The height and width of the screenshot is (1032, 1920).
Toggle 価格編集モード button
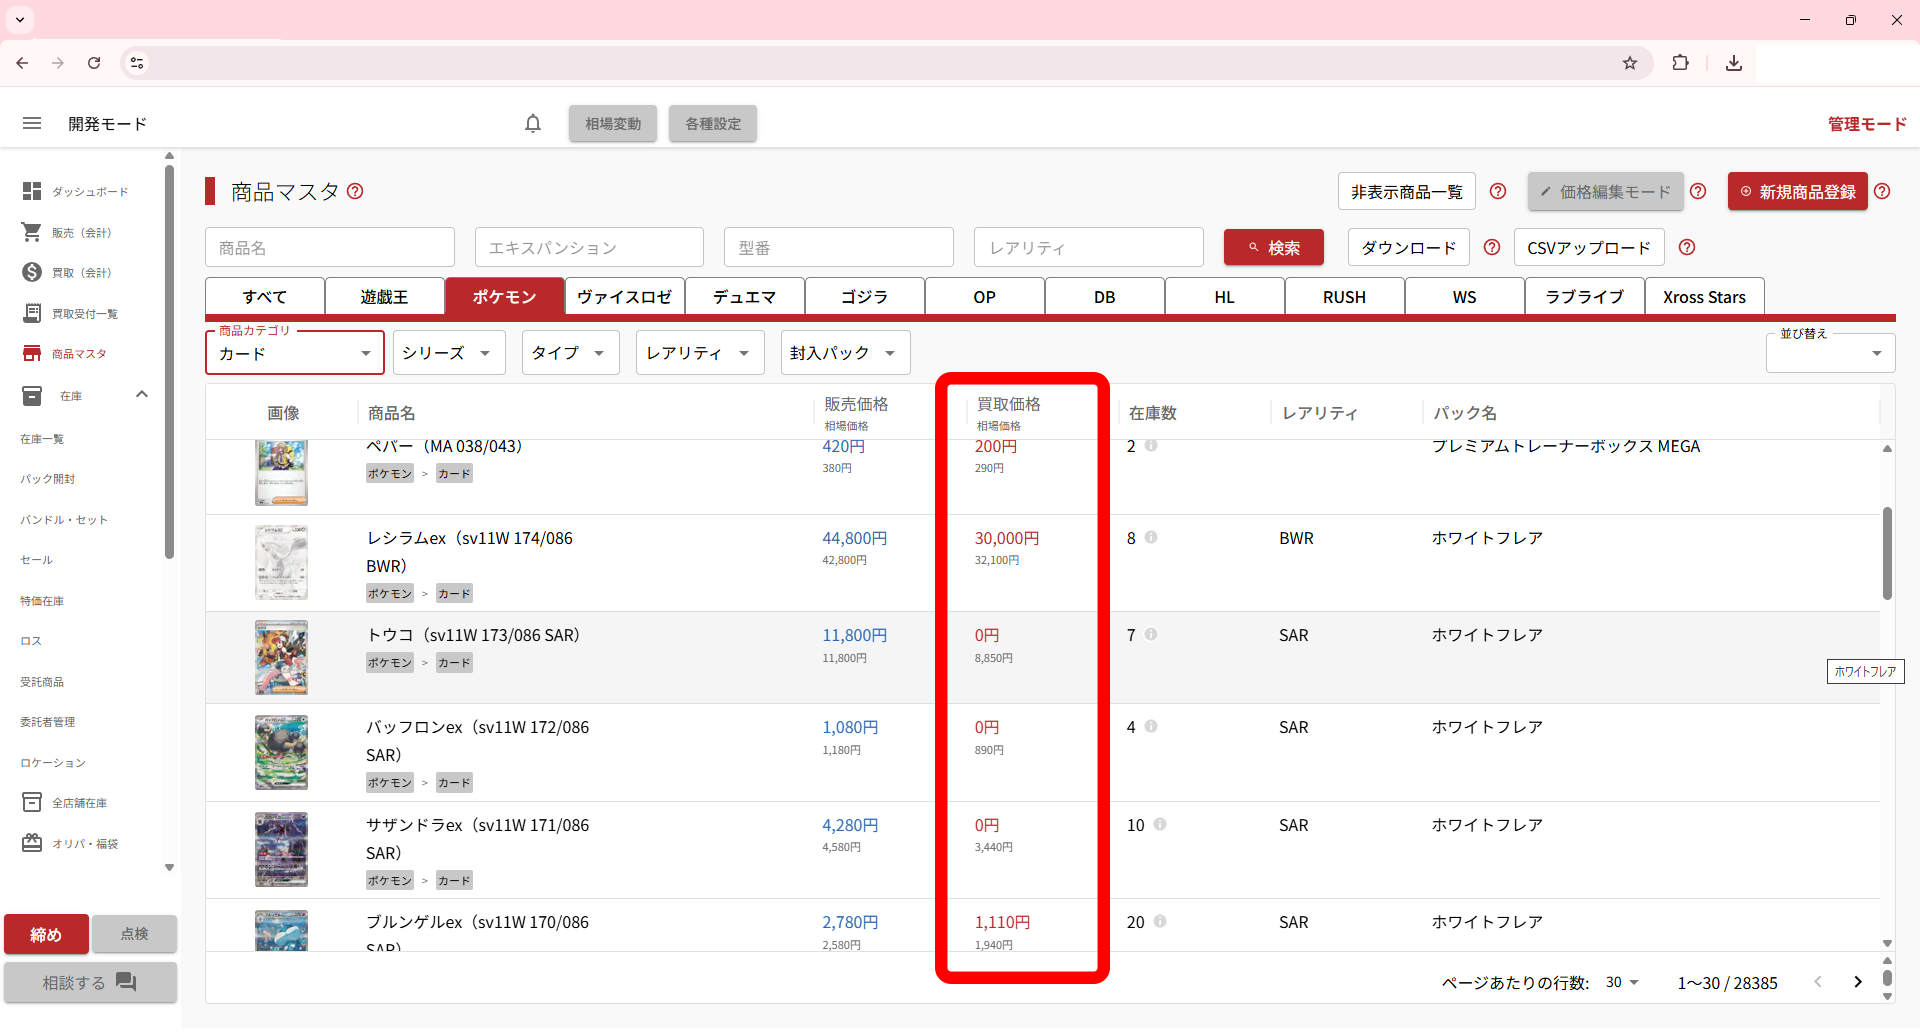tap(1604, 191)
